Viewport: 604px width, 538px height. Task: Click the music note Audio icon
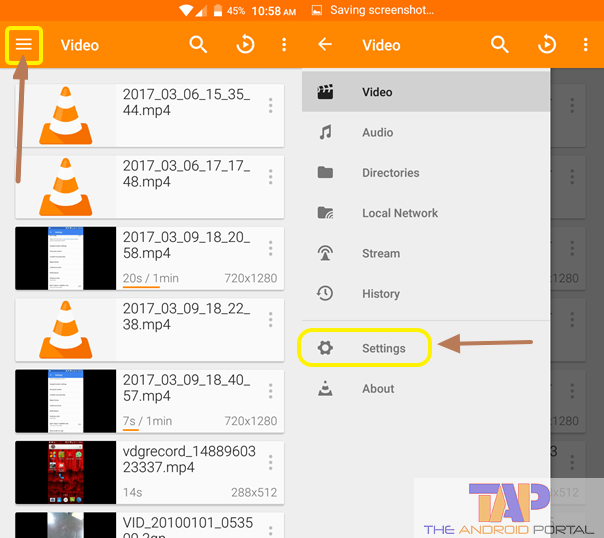(x=325, y=132)
